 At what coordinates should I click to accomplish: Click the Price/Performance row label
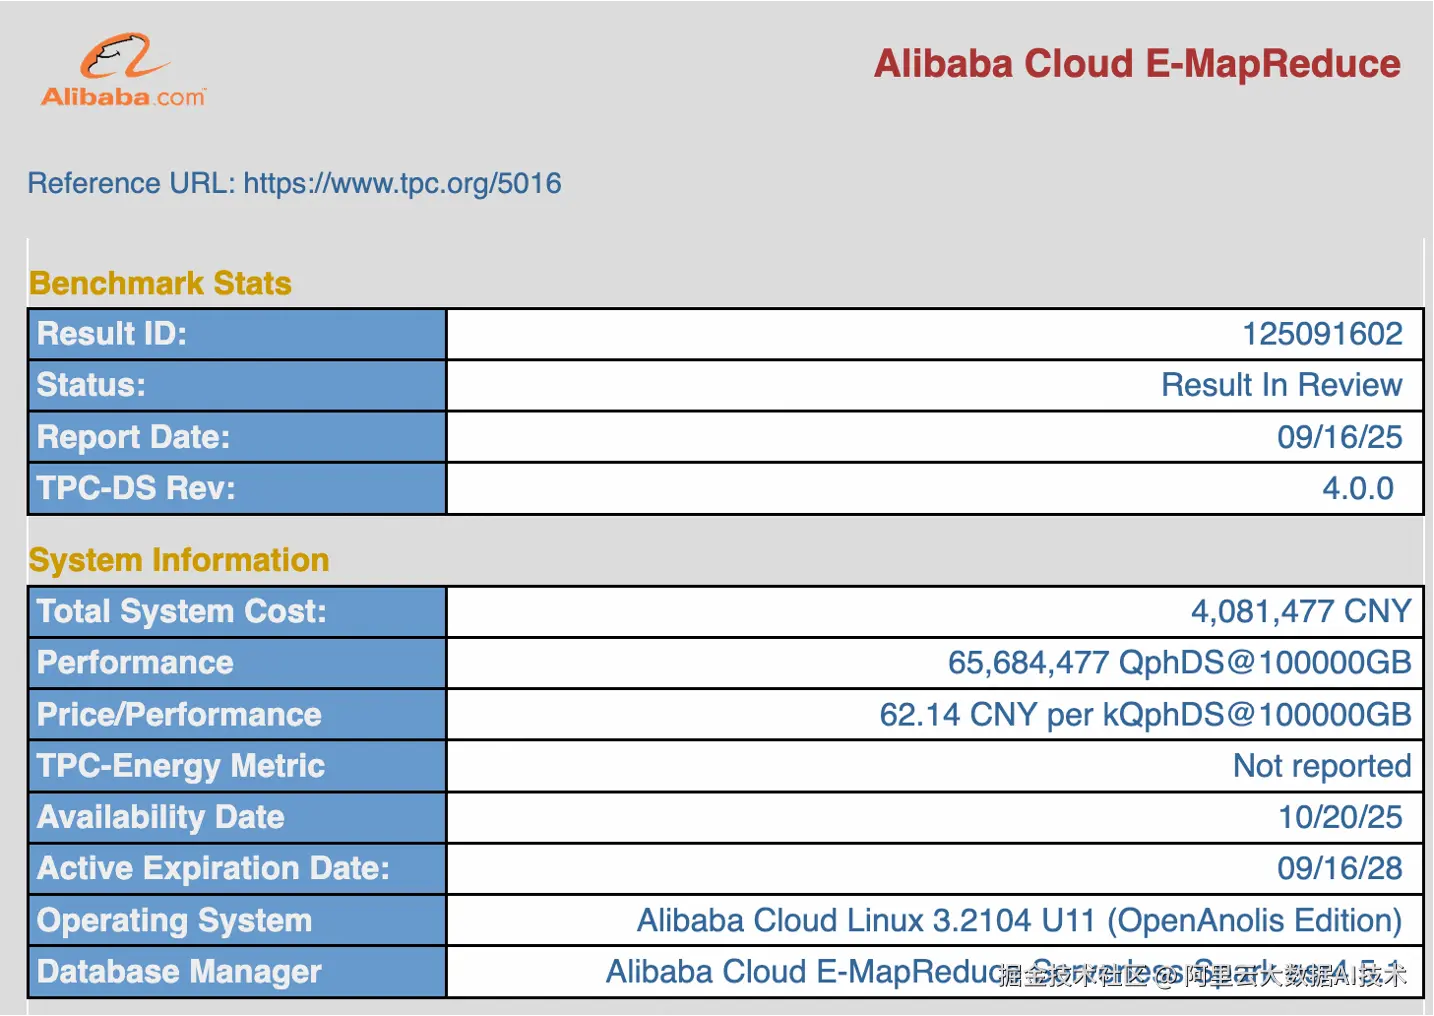tap(179, 714)
